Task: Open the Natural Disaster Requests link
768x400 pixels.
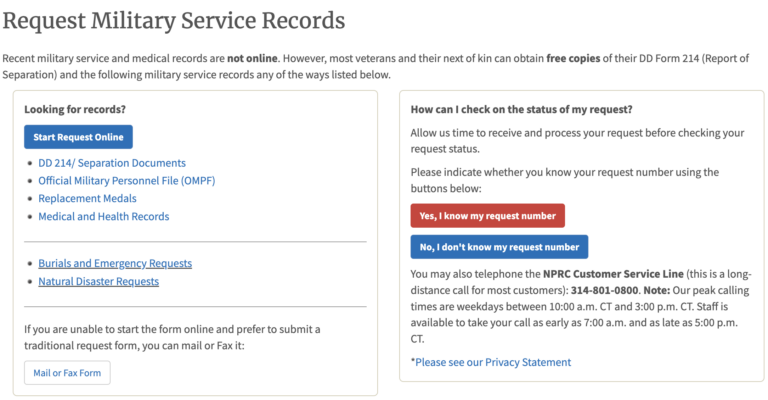Action: coord(98,282)
